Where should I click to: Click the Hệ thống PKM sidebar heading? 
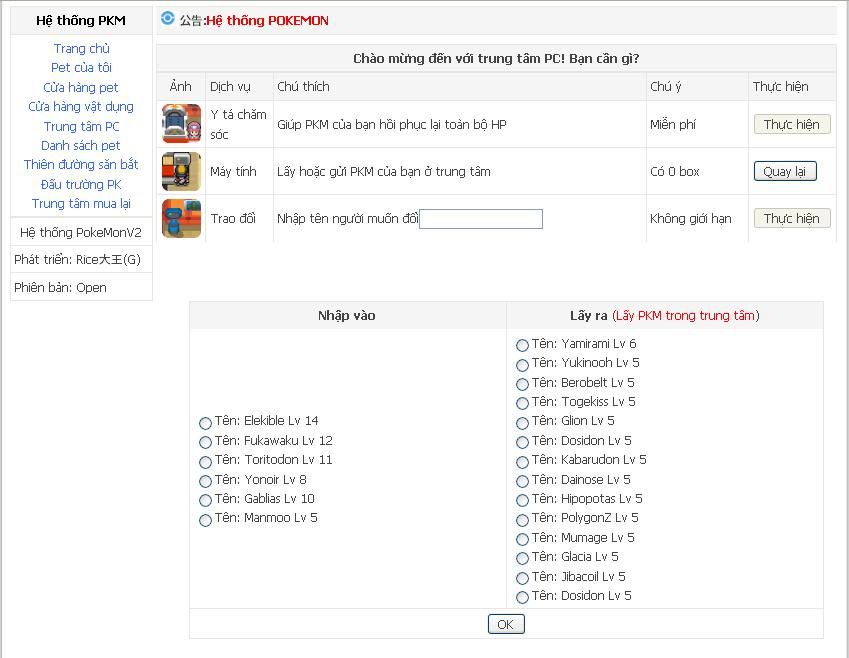81,21
